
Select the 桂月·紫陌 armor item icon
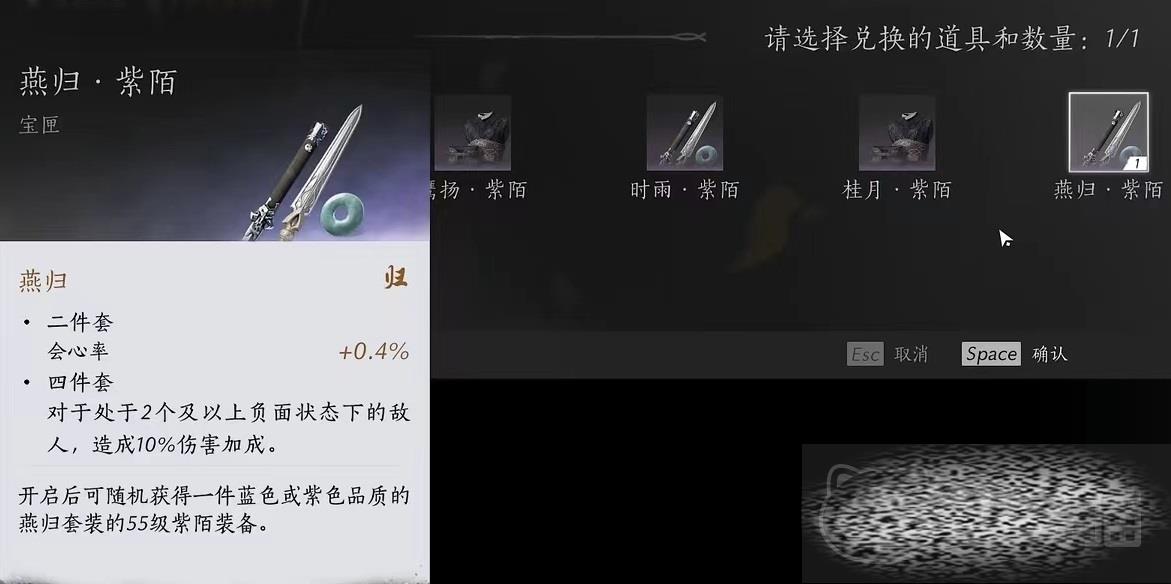tap(897, 132)
